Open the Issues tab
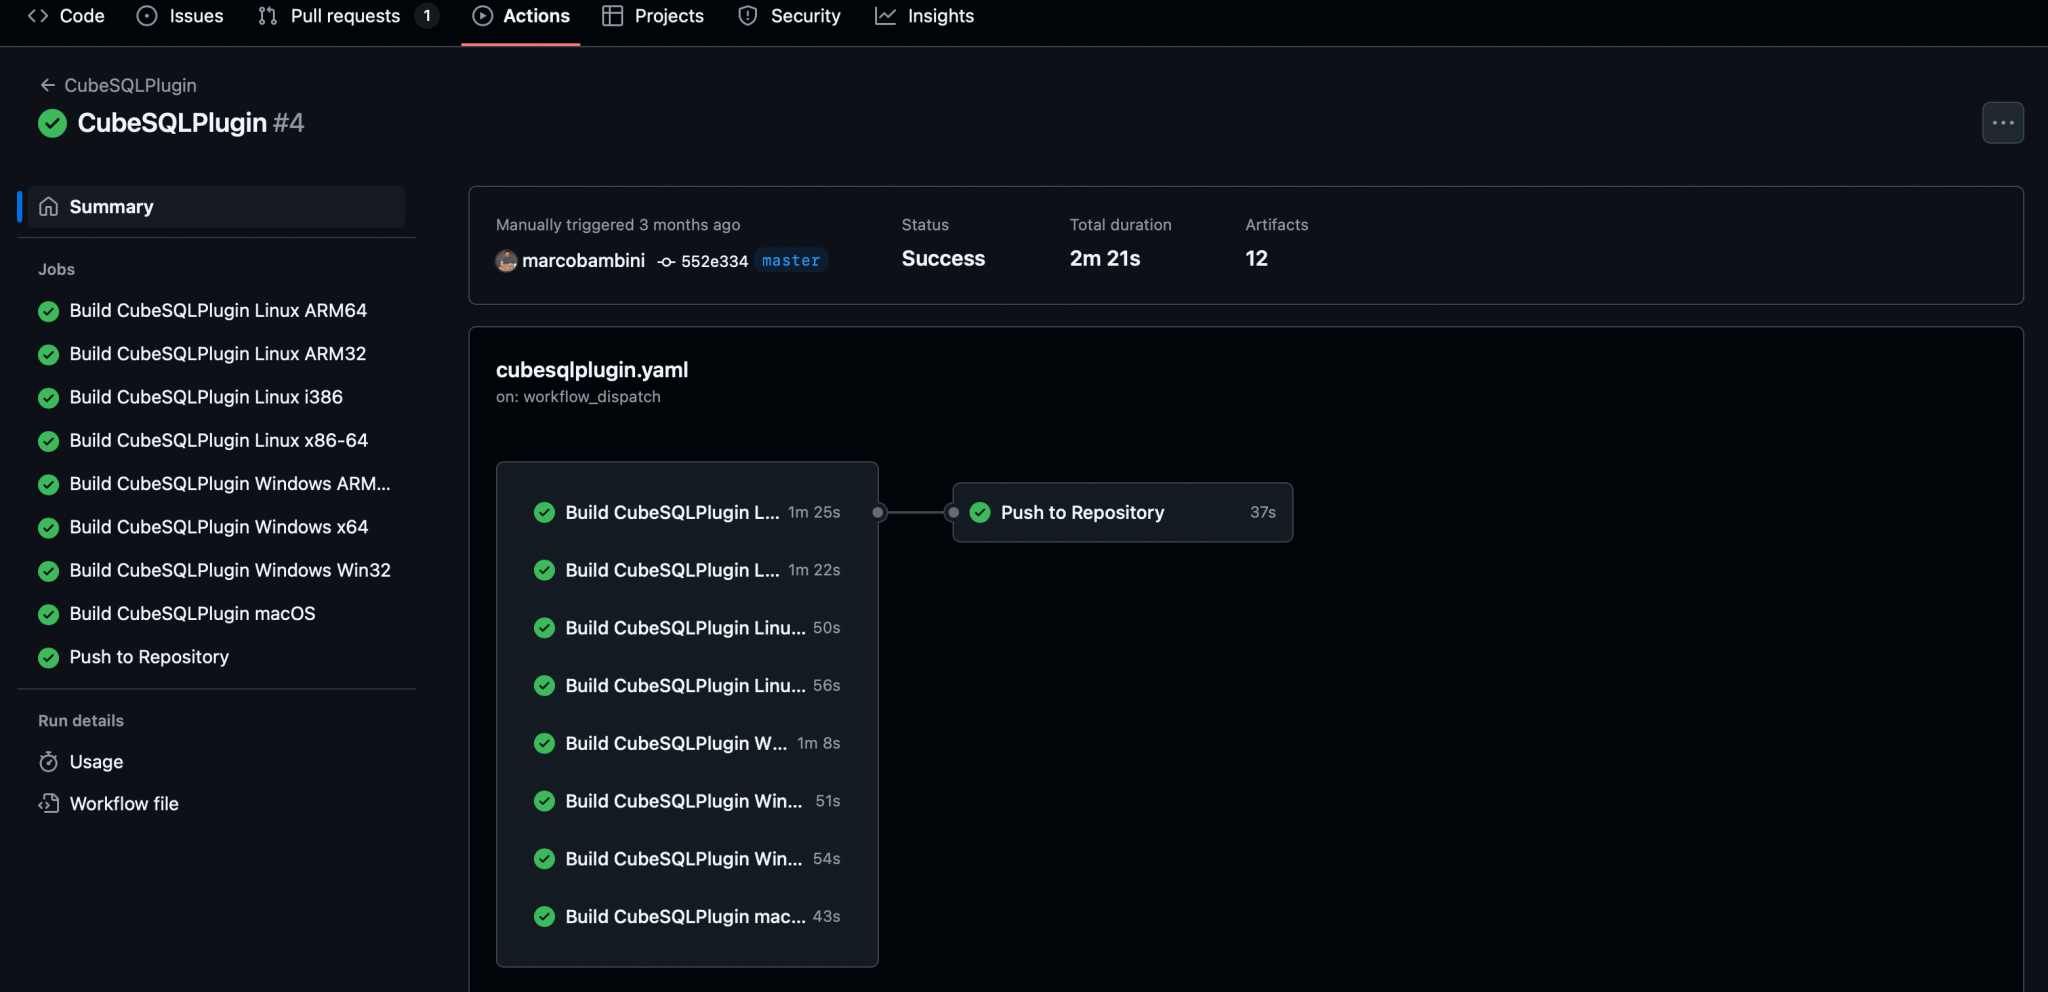This screenshot has width=2048, height=992. (180, 16)
